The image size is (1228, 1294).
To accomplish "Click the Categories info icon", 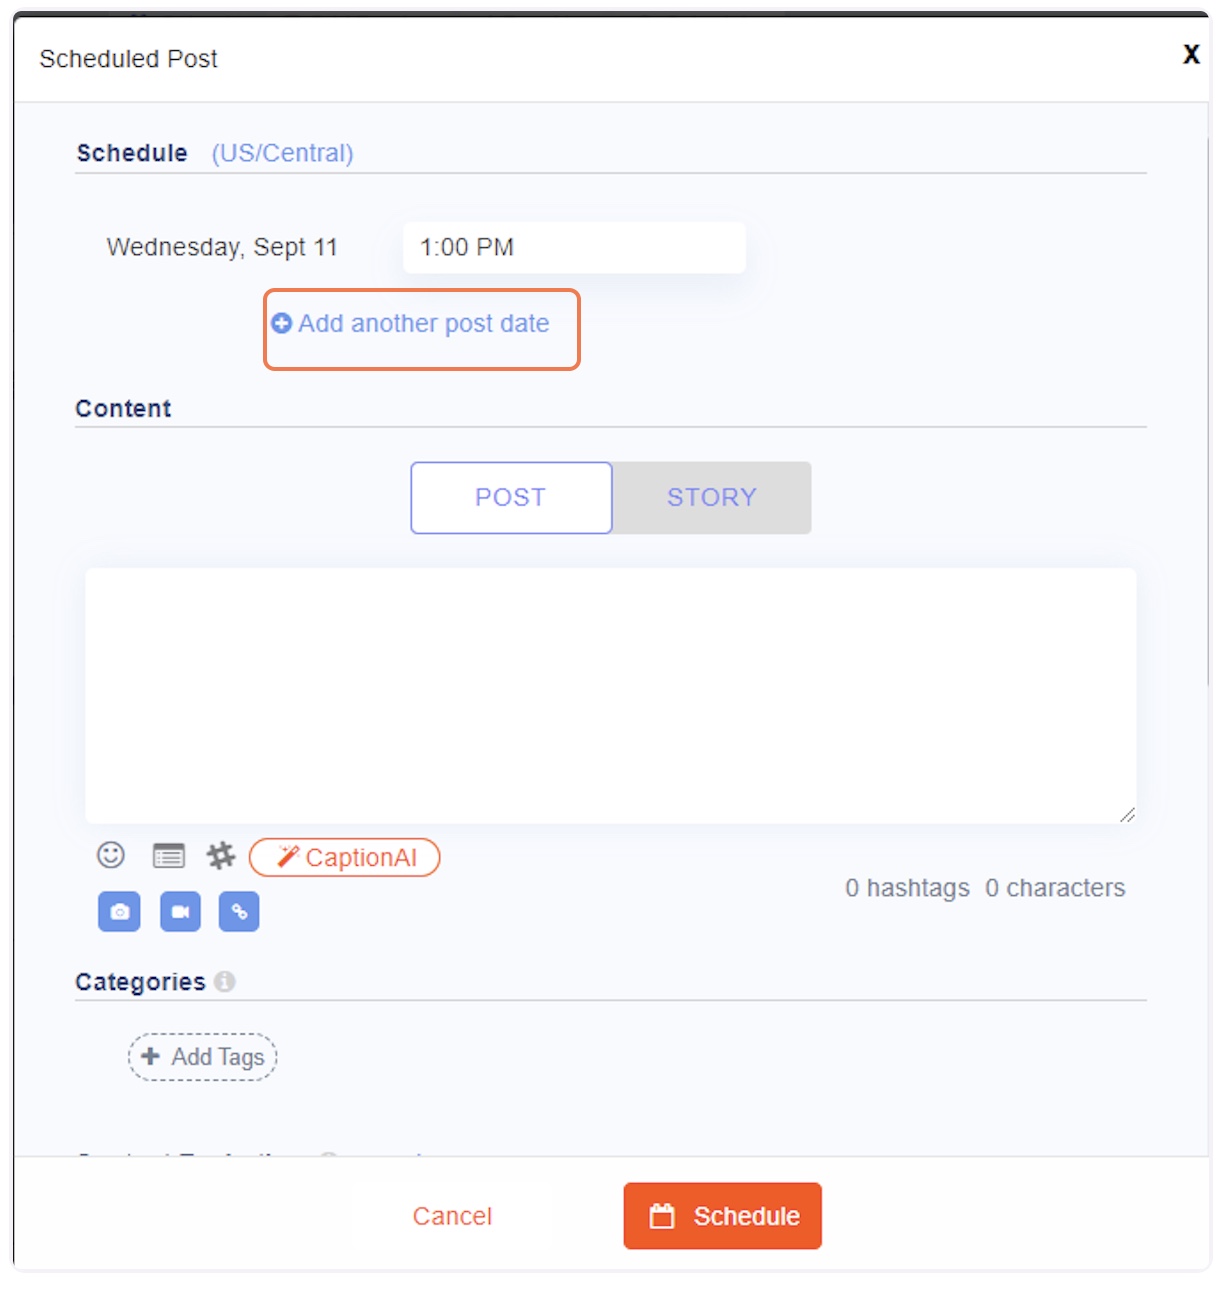I will coord(225,982).
